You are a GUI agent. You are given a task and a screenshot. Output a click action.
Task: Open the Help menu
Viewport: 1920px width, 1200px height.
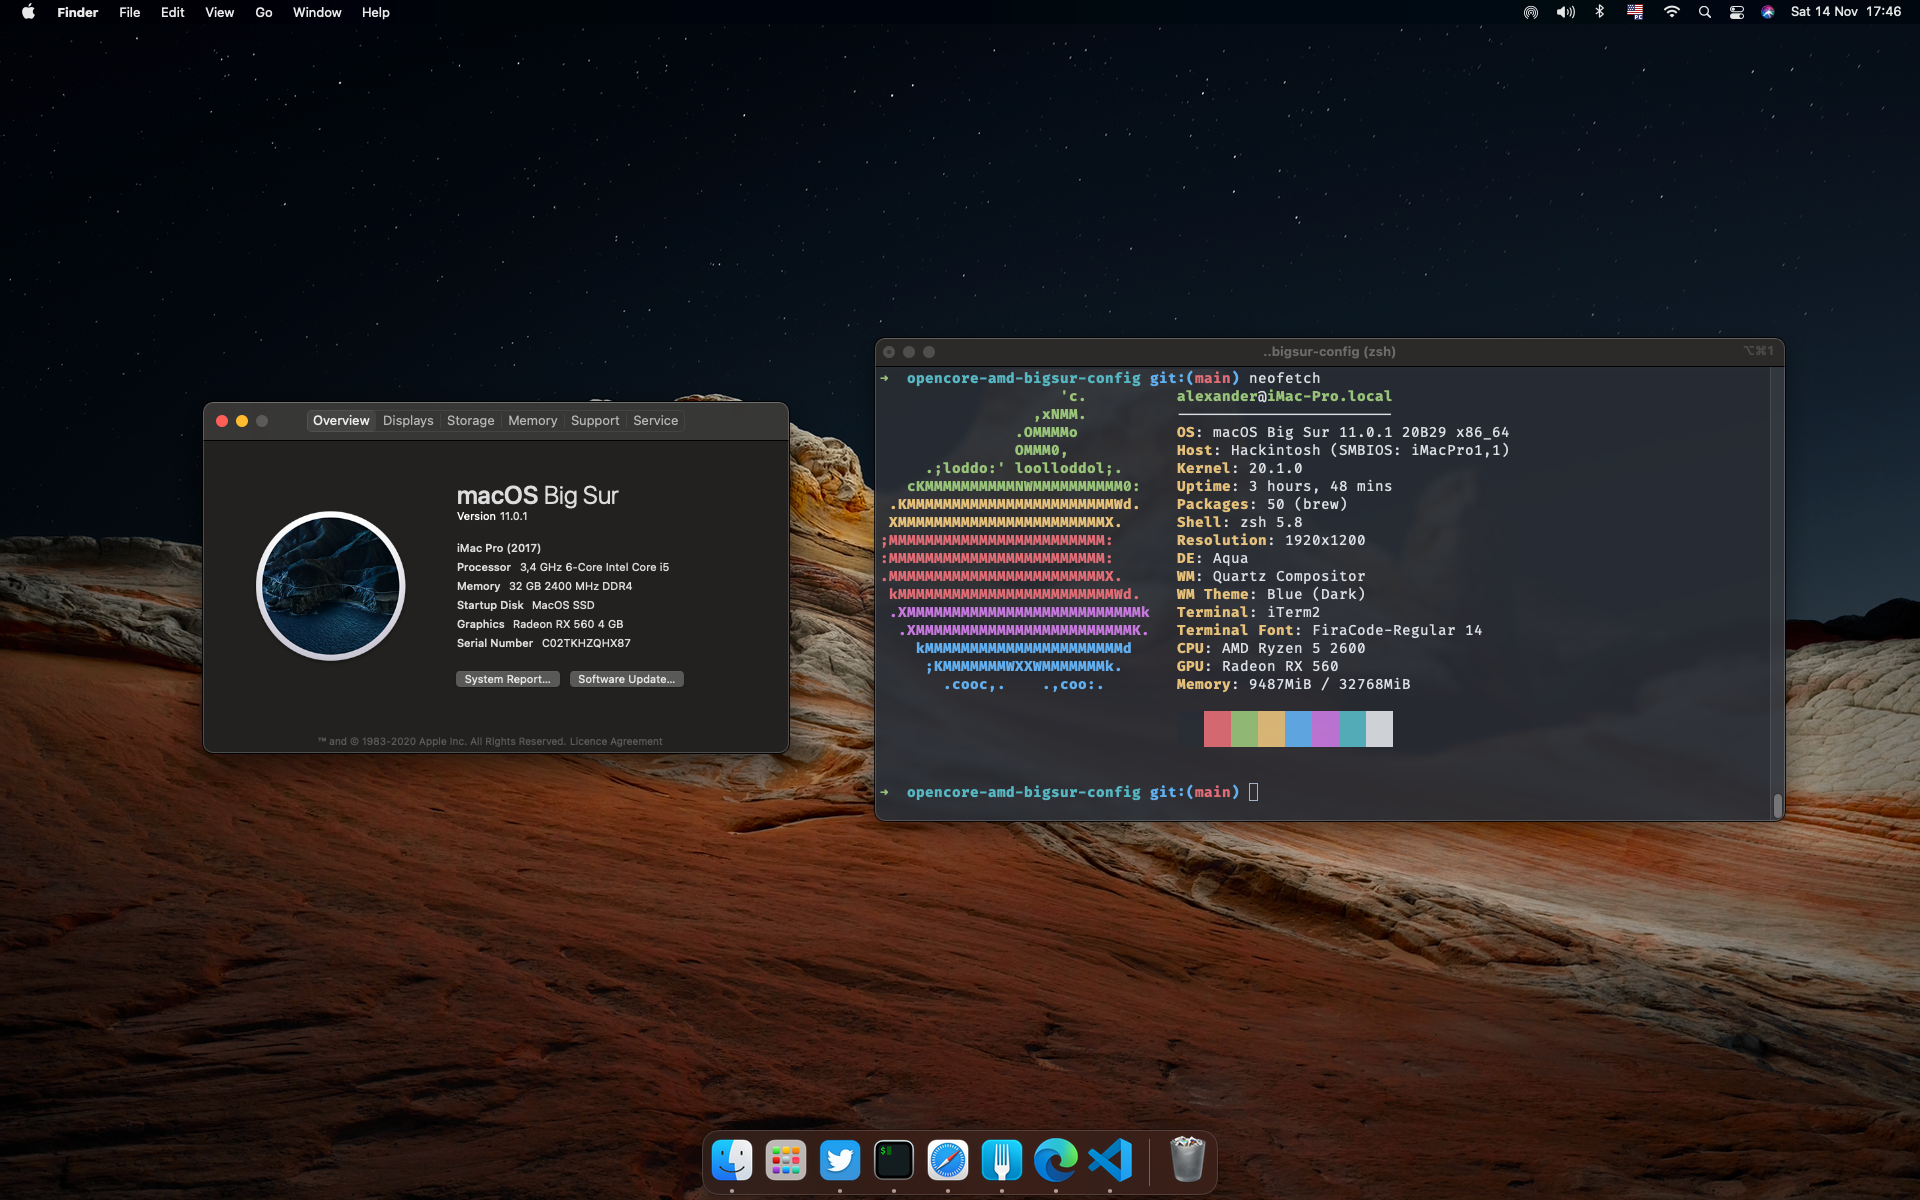[x=375, y=12]
